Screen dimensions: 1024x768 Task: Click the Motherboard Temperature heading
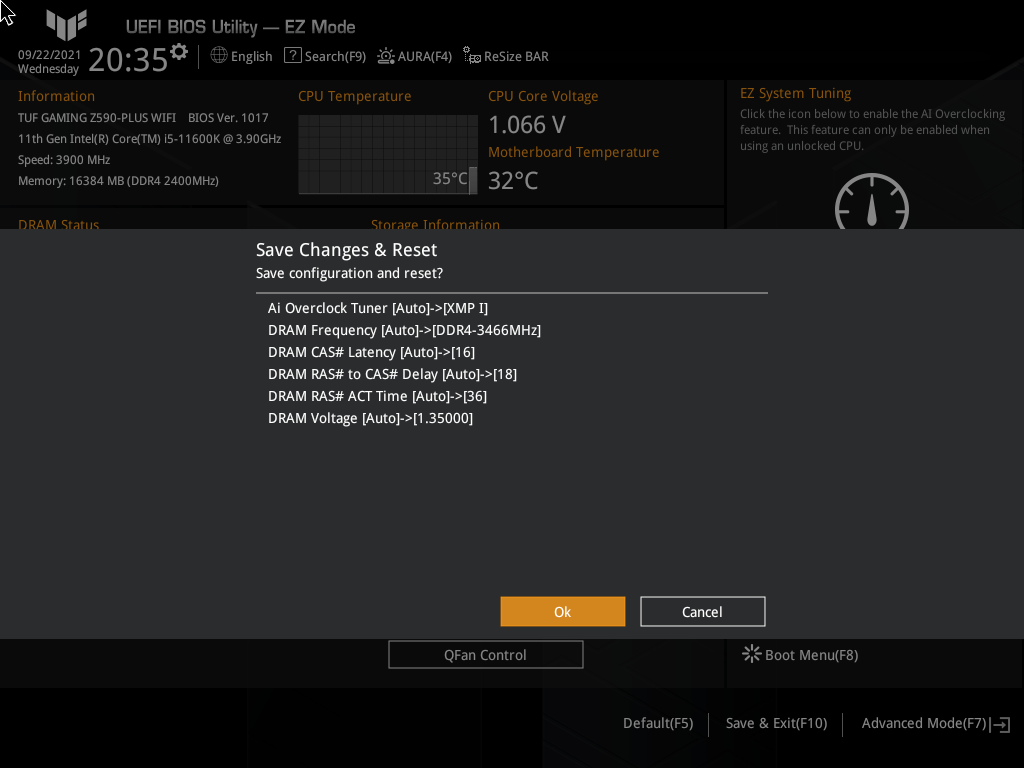[573, 152]
